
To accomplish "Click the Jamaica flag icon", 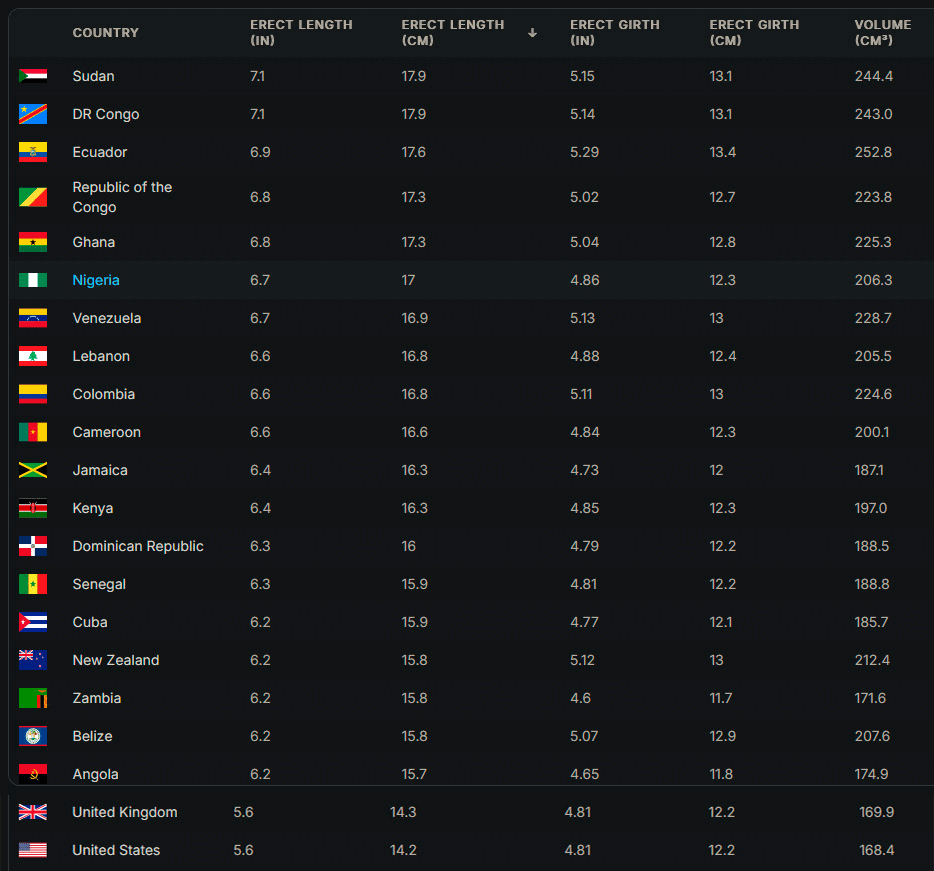I will [33, 470].
